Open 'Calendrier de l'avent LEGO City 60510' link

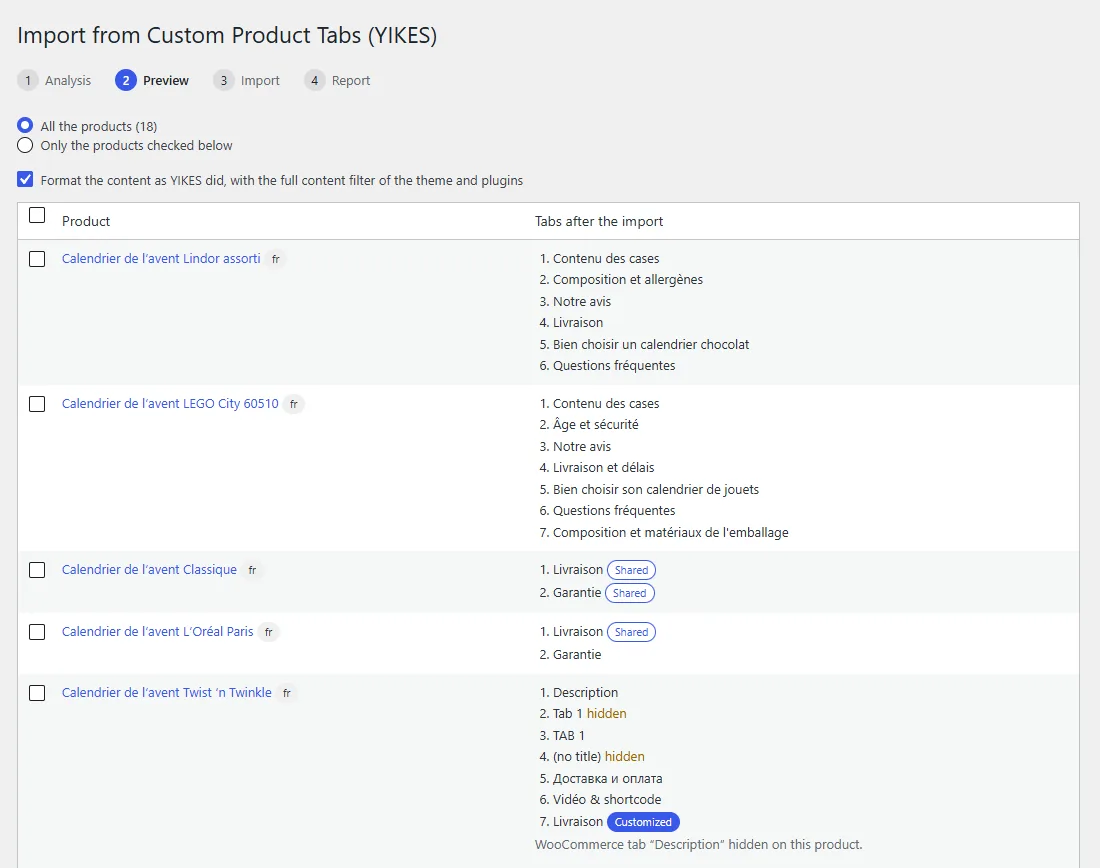170,403
